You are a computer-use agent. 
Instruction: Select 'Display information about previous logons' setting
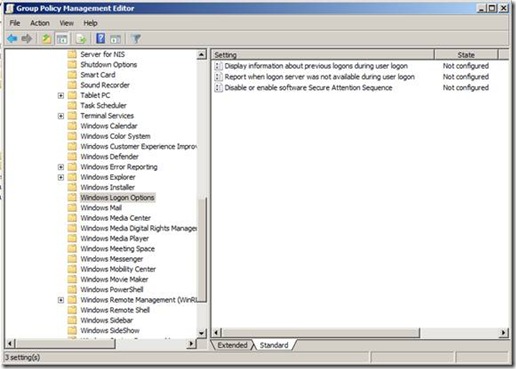[316, 66]
